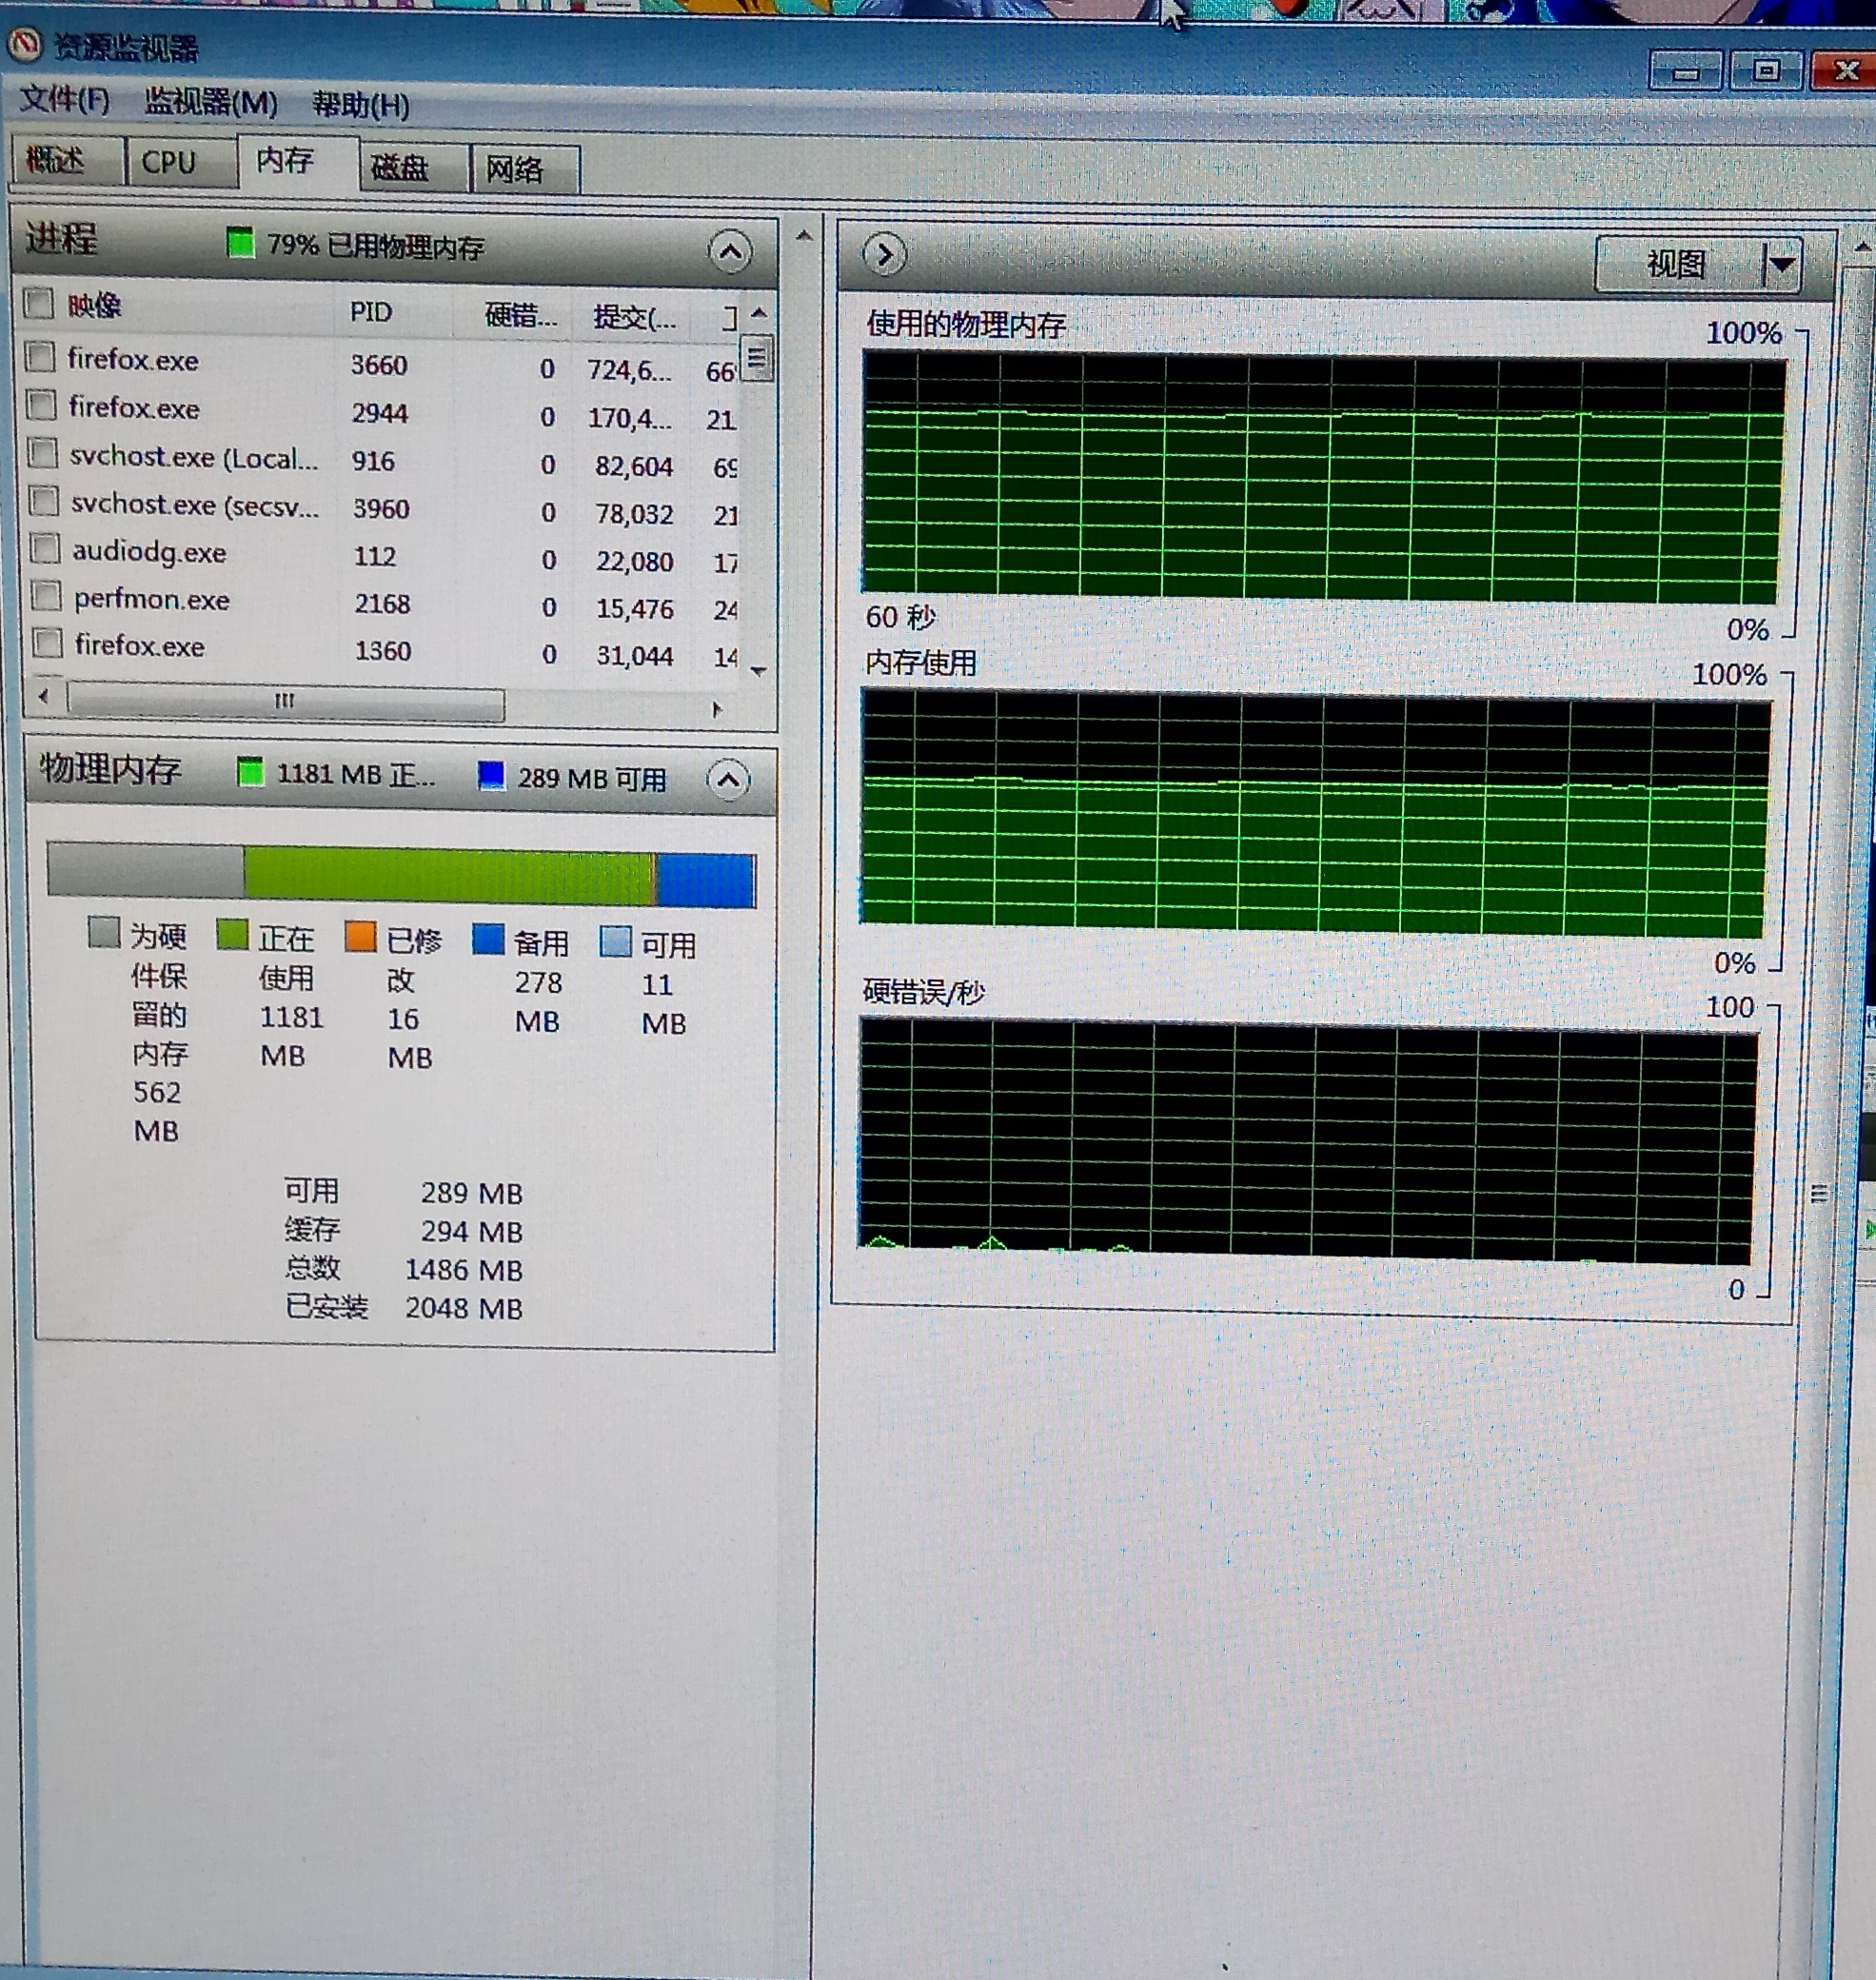Collapse the 进程 section with chevron button
Screen dimensions: 1876x1980
730,251
